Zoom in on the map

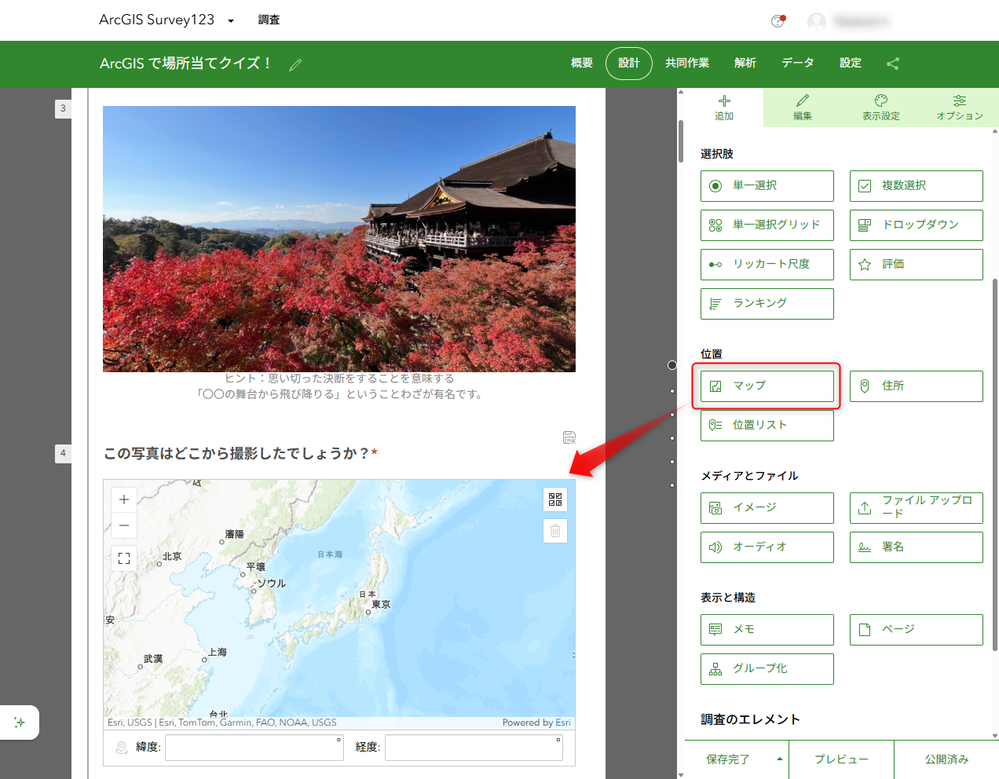124,499
